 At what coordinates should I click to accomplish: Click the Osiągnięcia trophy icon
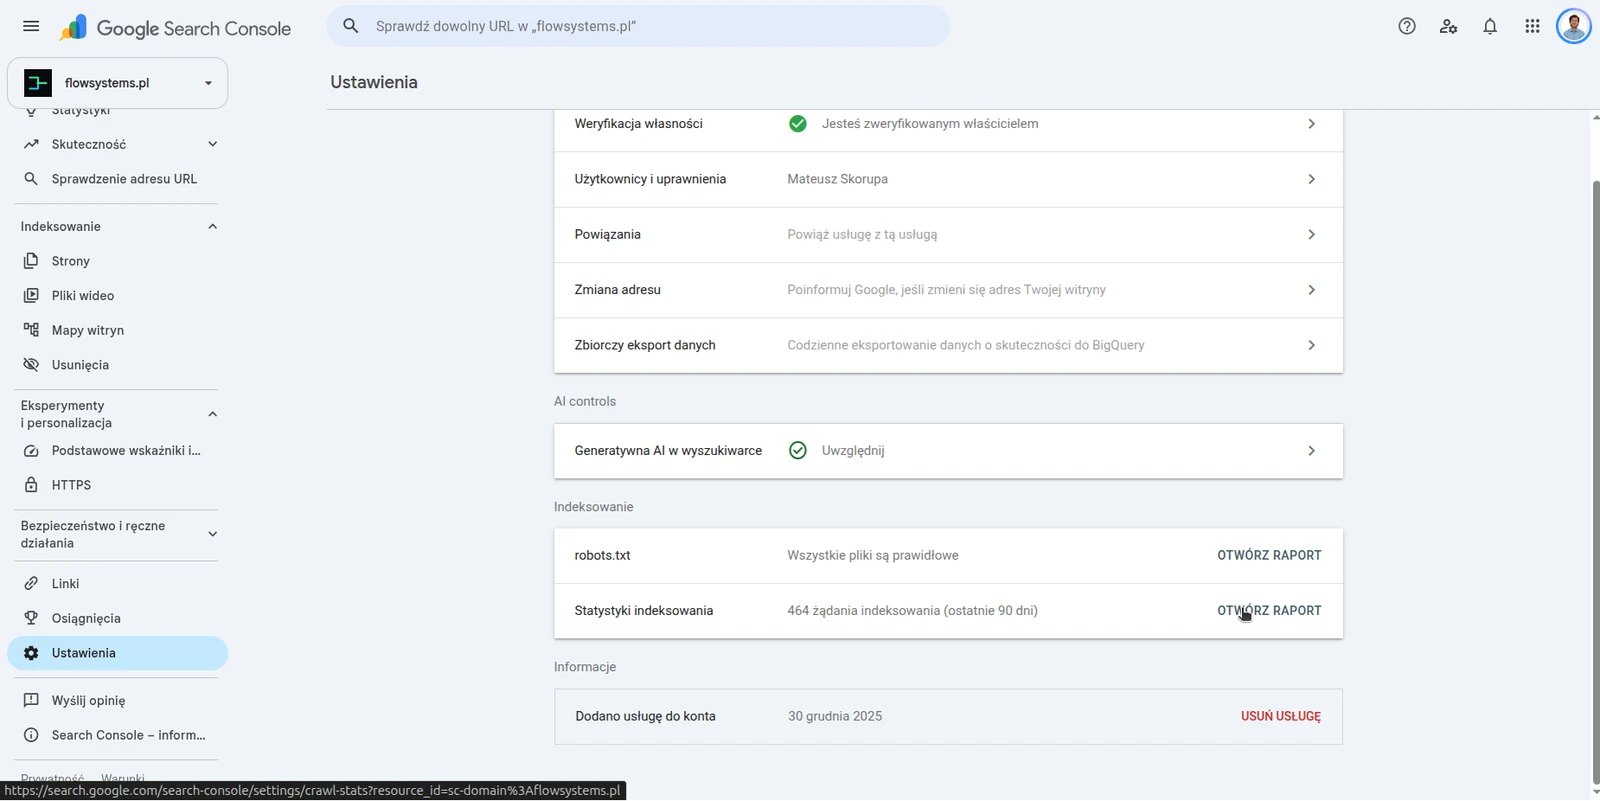coord(31,618)
